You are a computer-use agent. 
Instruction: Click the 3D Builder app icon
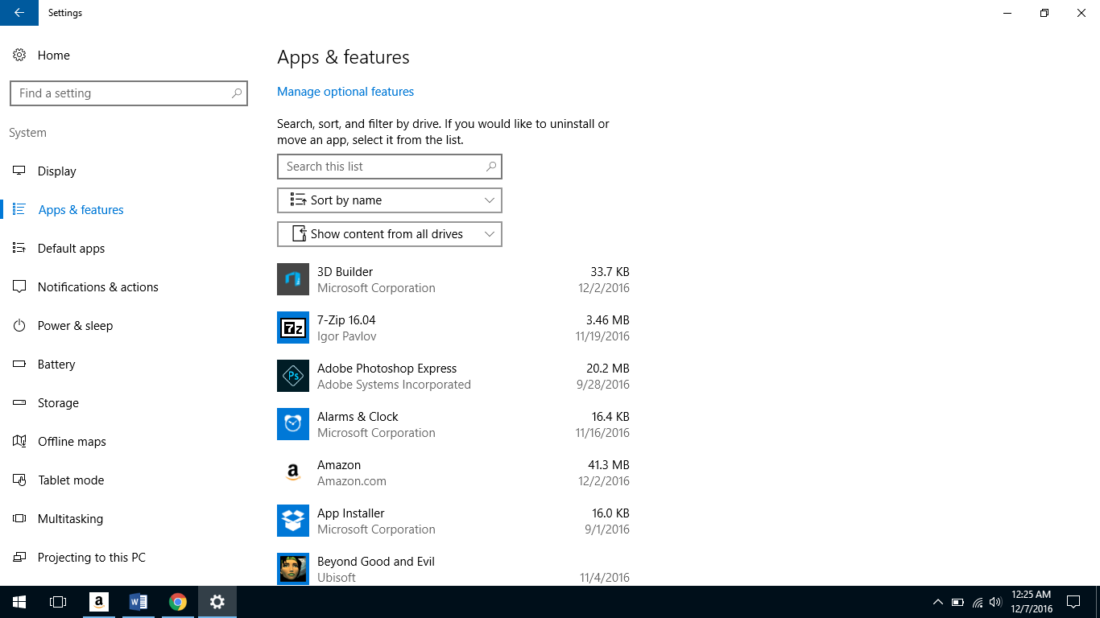point(293,279)
